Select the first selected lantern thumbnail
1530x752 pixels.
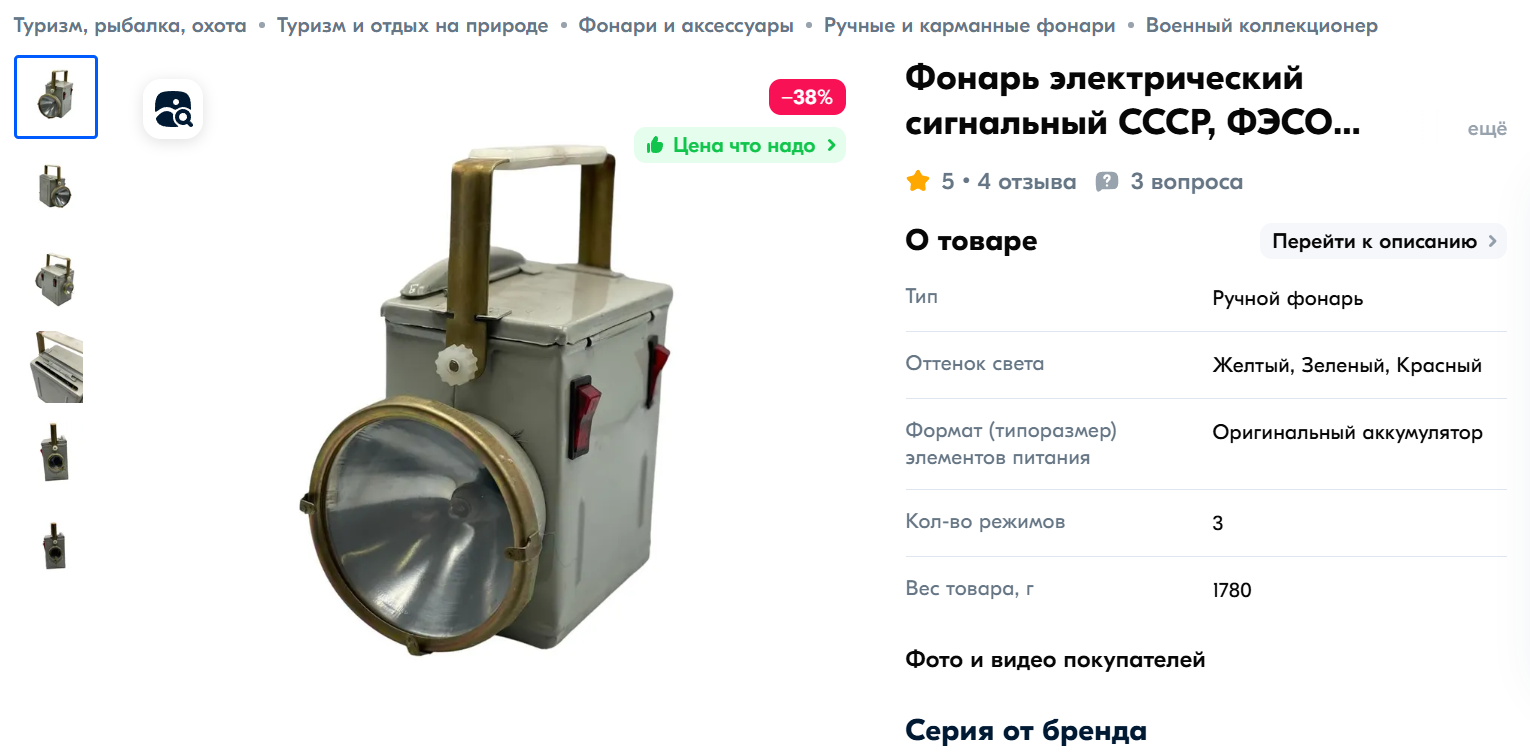[56, 97]
